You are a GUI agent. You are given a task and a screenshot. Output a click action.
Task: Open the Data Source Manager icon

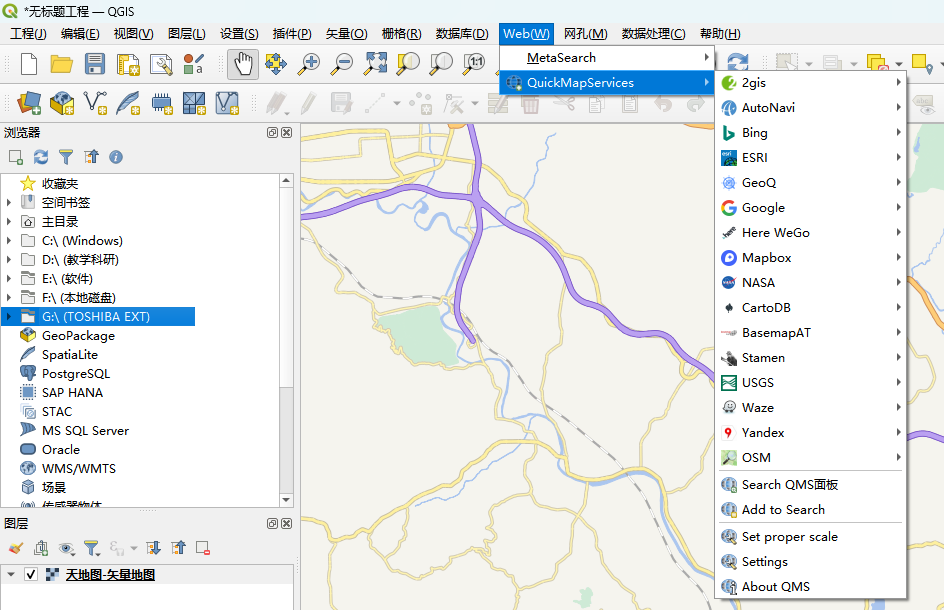29,104
